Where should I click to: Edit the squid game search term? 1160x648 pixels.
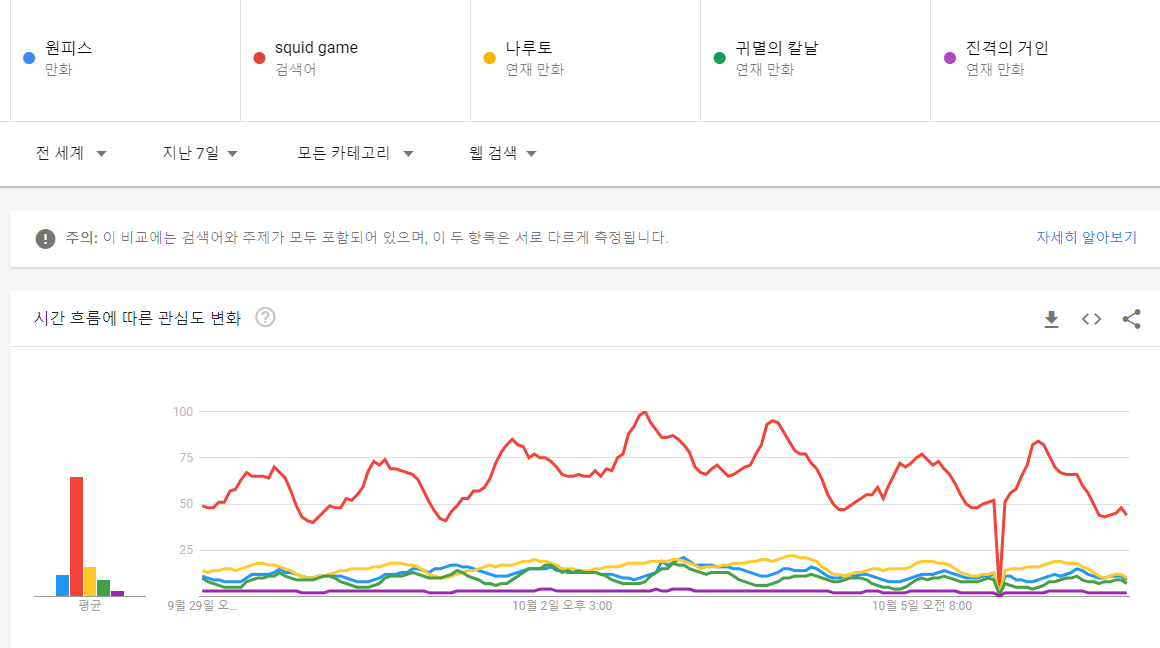(x=316, y=48)
